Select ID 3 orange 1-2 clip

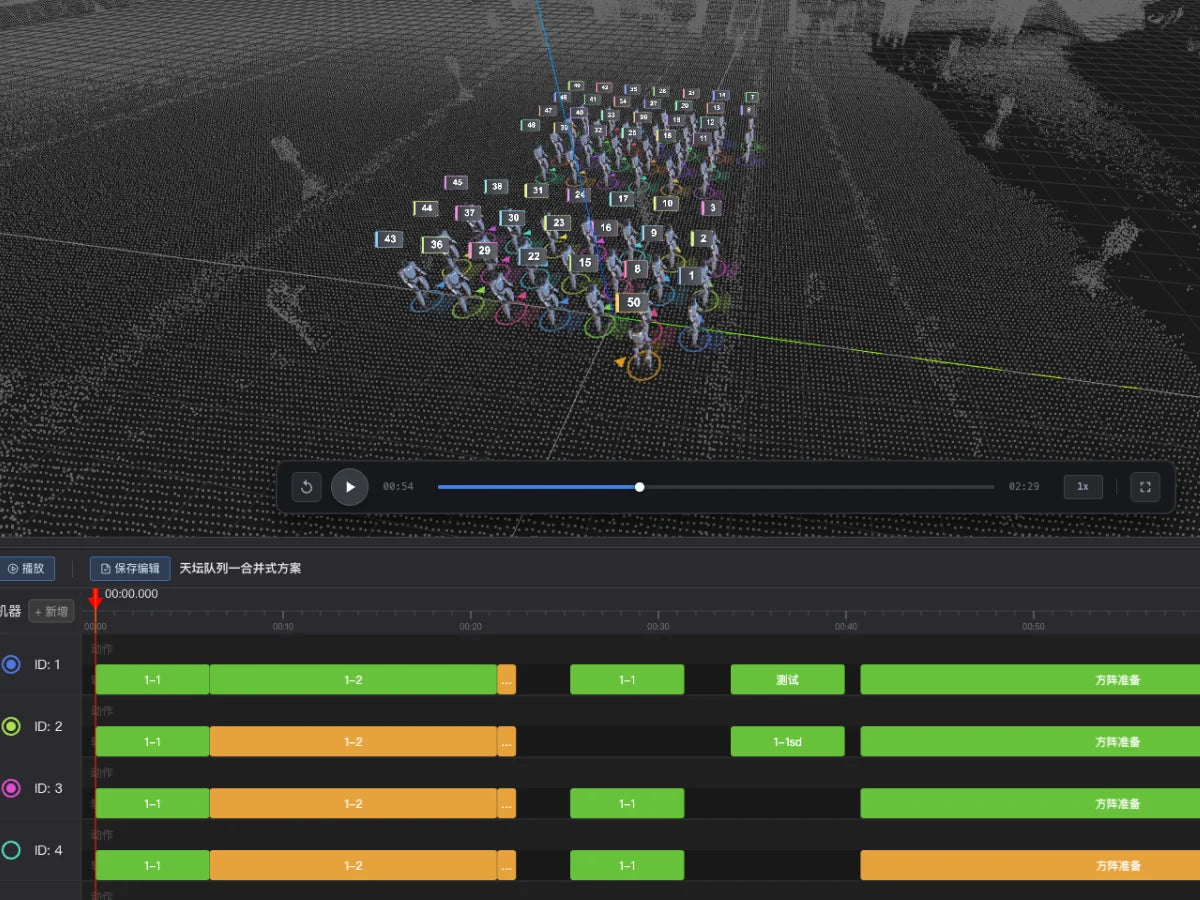tap(353, 804)
